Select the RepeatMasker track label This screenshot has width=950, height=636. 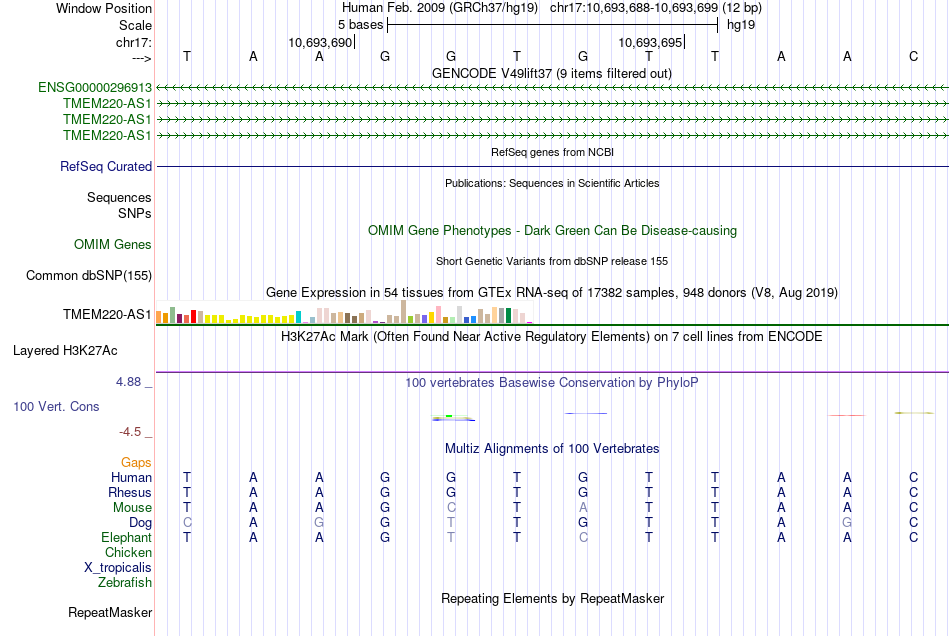tap(110, 613)
